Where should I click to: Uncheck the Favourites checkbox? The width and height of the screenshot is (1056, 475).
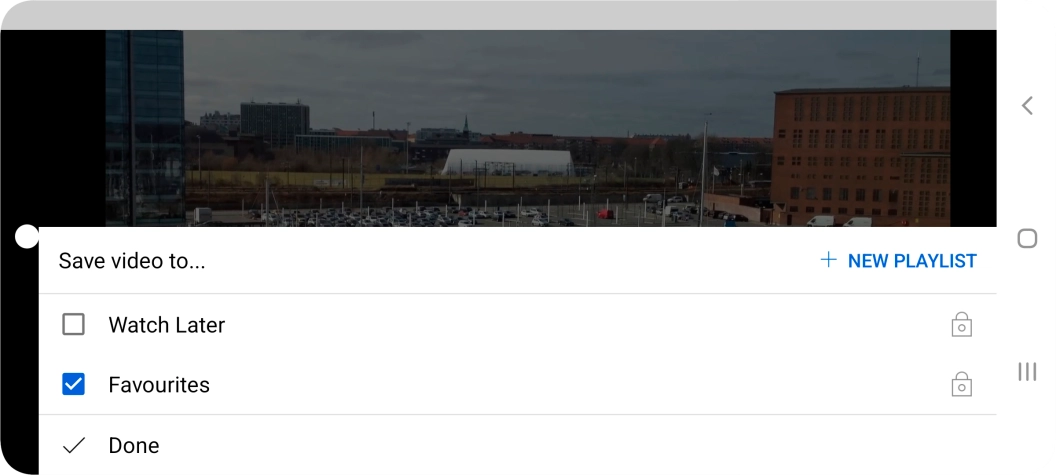(73, 384)
